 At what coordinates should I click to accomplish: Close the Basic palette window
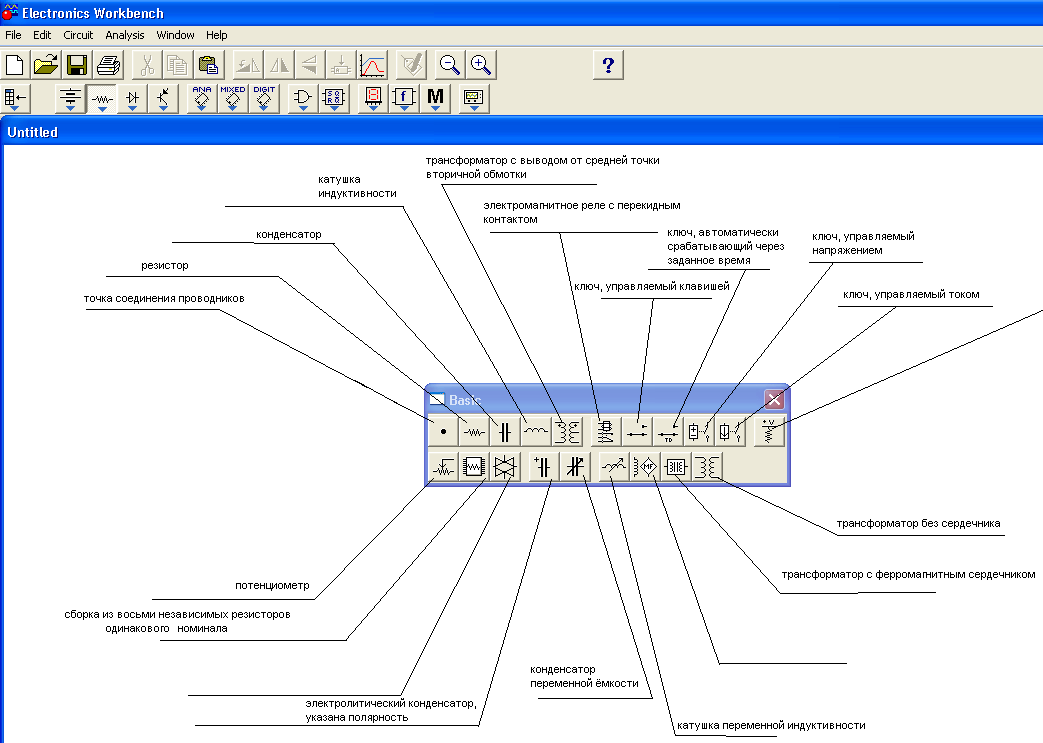point(774,399)
